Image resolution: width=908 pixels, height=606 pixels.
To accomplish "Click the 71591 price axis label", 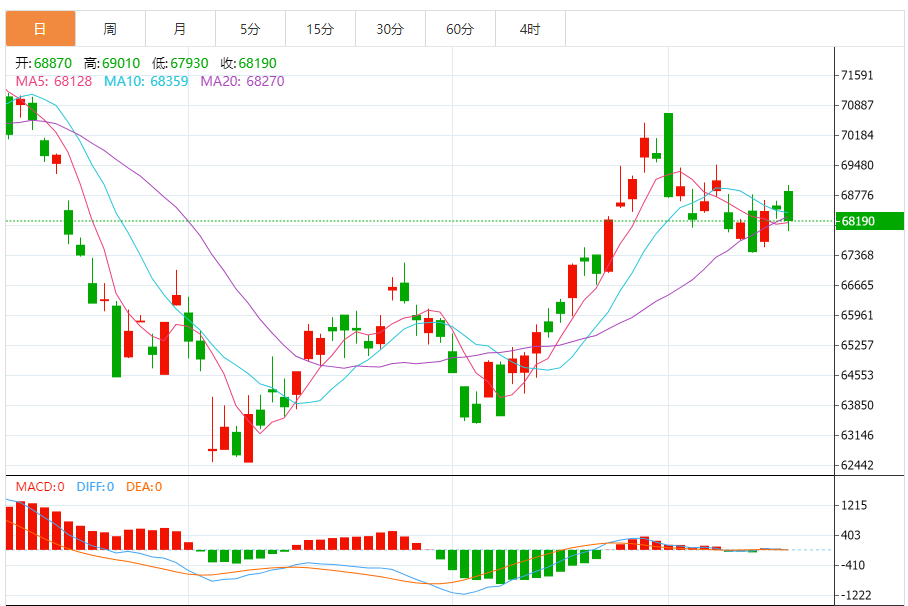I will (x=857, y=75).
